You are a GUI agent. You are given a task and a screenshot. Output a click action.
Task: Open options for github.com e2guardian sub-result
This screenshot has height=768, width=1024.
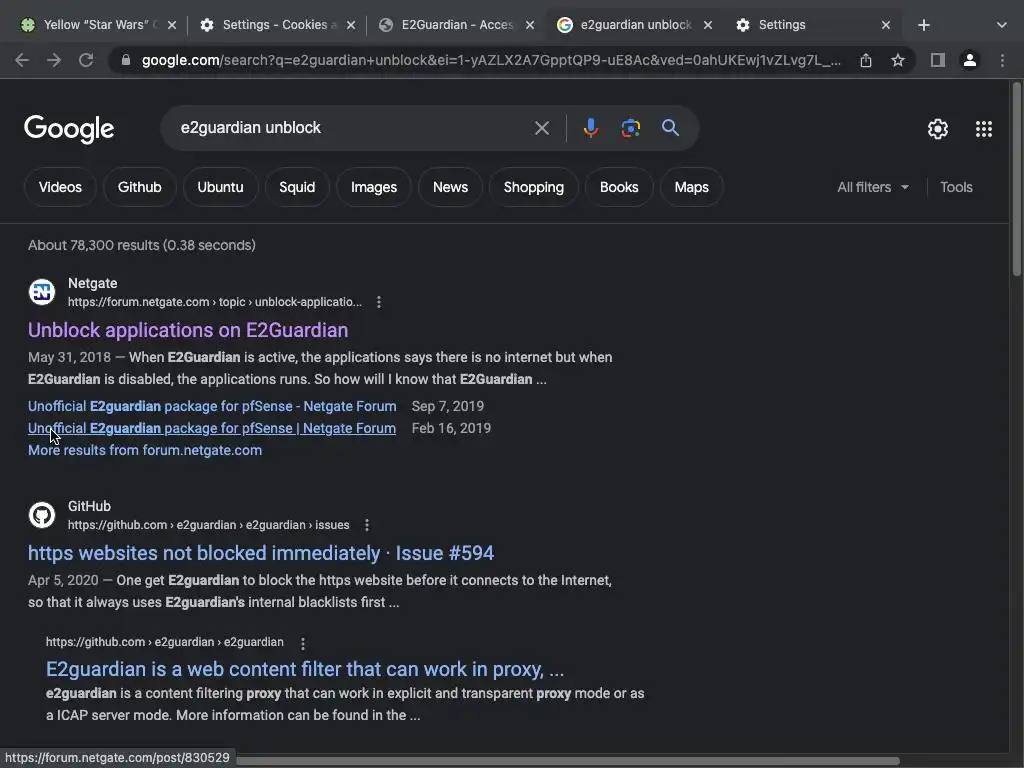[x=303, y=644]
